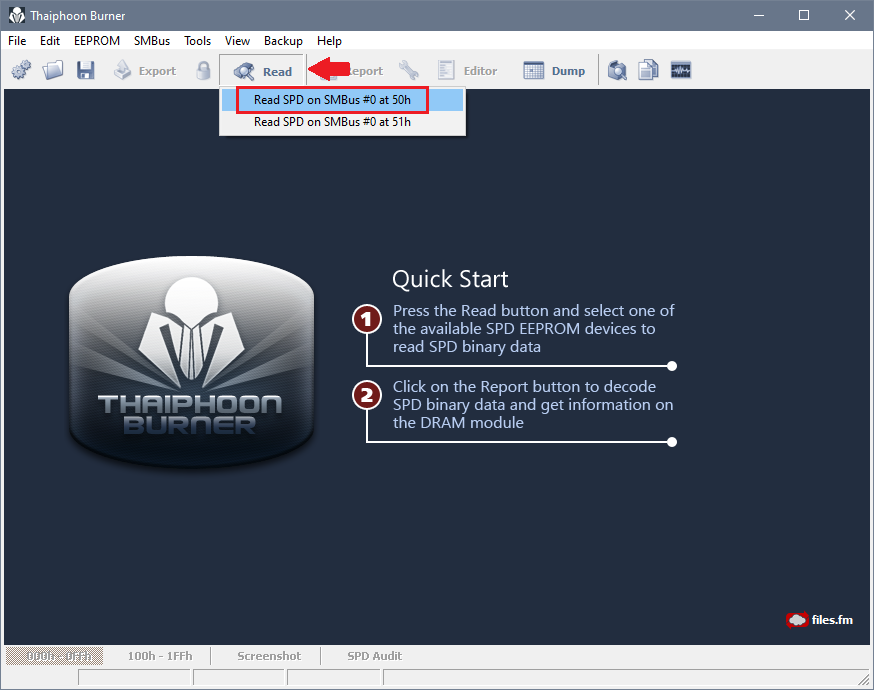Viewport: 874px width, 690px height.
Task: Switch to the 100h - 1FFh tab
Action: [160, 656]
